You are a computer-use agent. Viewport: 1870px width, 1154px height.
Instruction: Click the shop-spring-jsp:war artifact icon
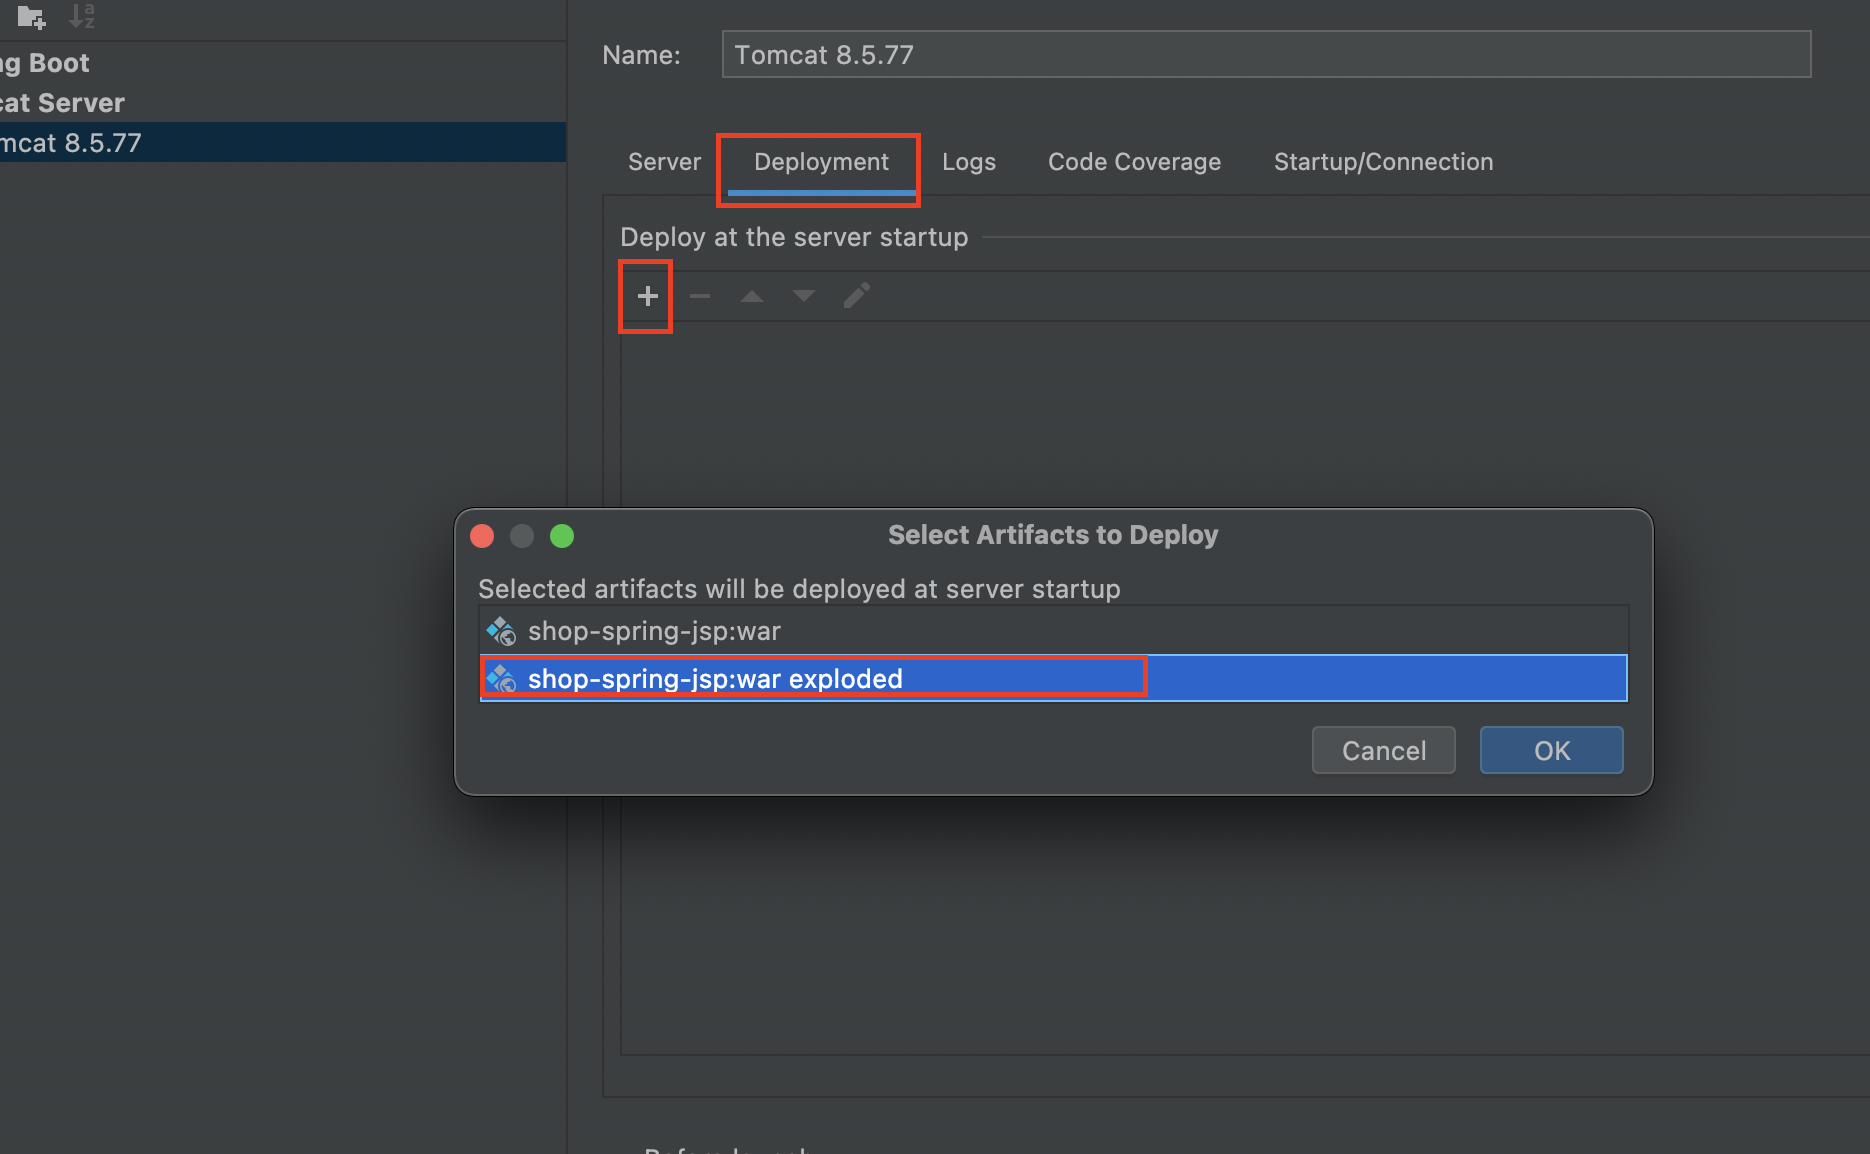[x=501, y=631]
